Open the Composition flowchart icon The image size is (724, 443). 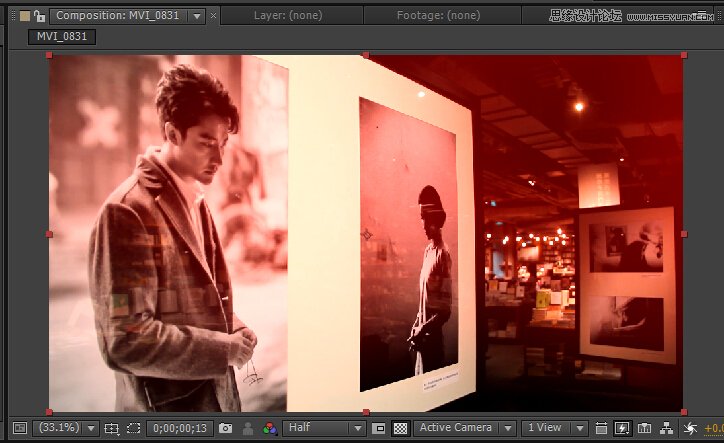(x=665, y=428)
